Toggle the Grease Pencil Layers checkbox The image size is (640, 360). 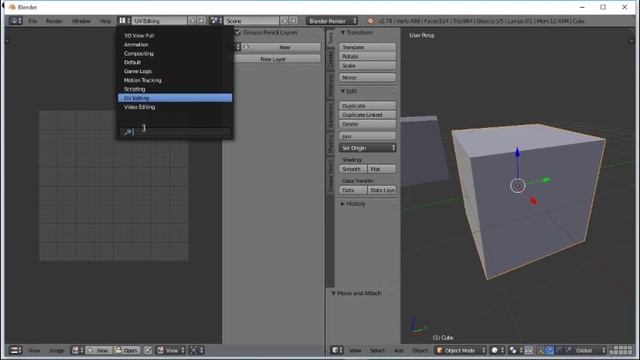click(238, 32)
